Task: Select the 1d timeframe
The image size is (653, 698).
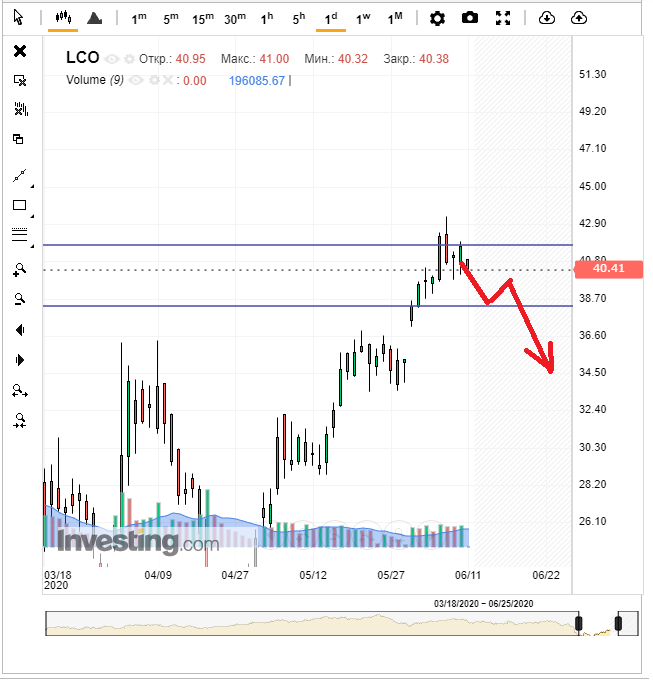Action: point(331,19)
